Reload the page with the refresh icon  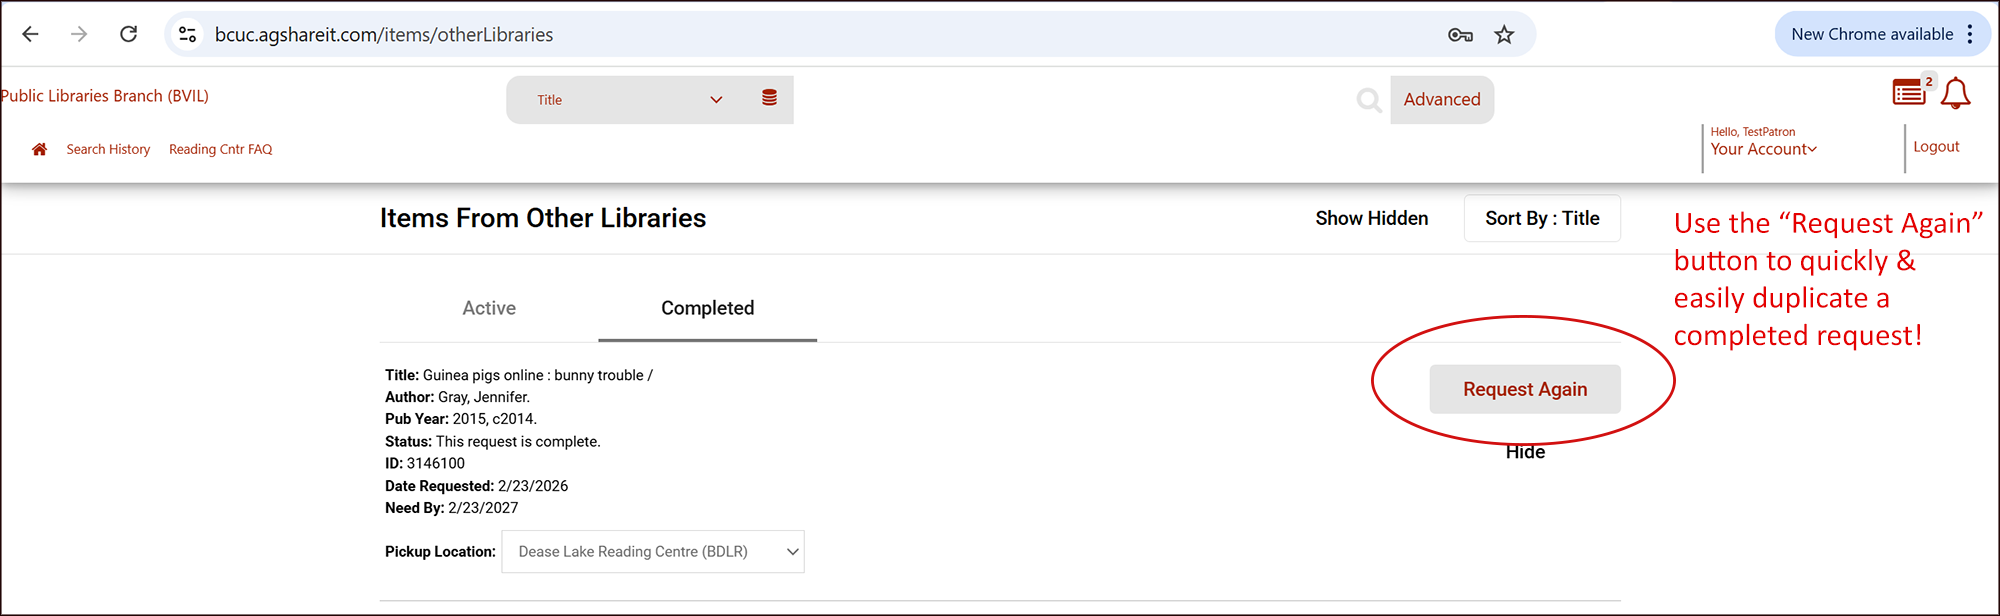tap(129, 34)
